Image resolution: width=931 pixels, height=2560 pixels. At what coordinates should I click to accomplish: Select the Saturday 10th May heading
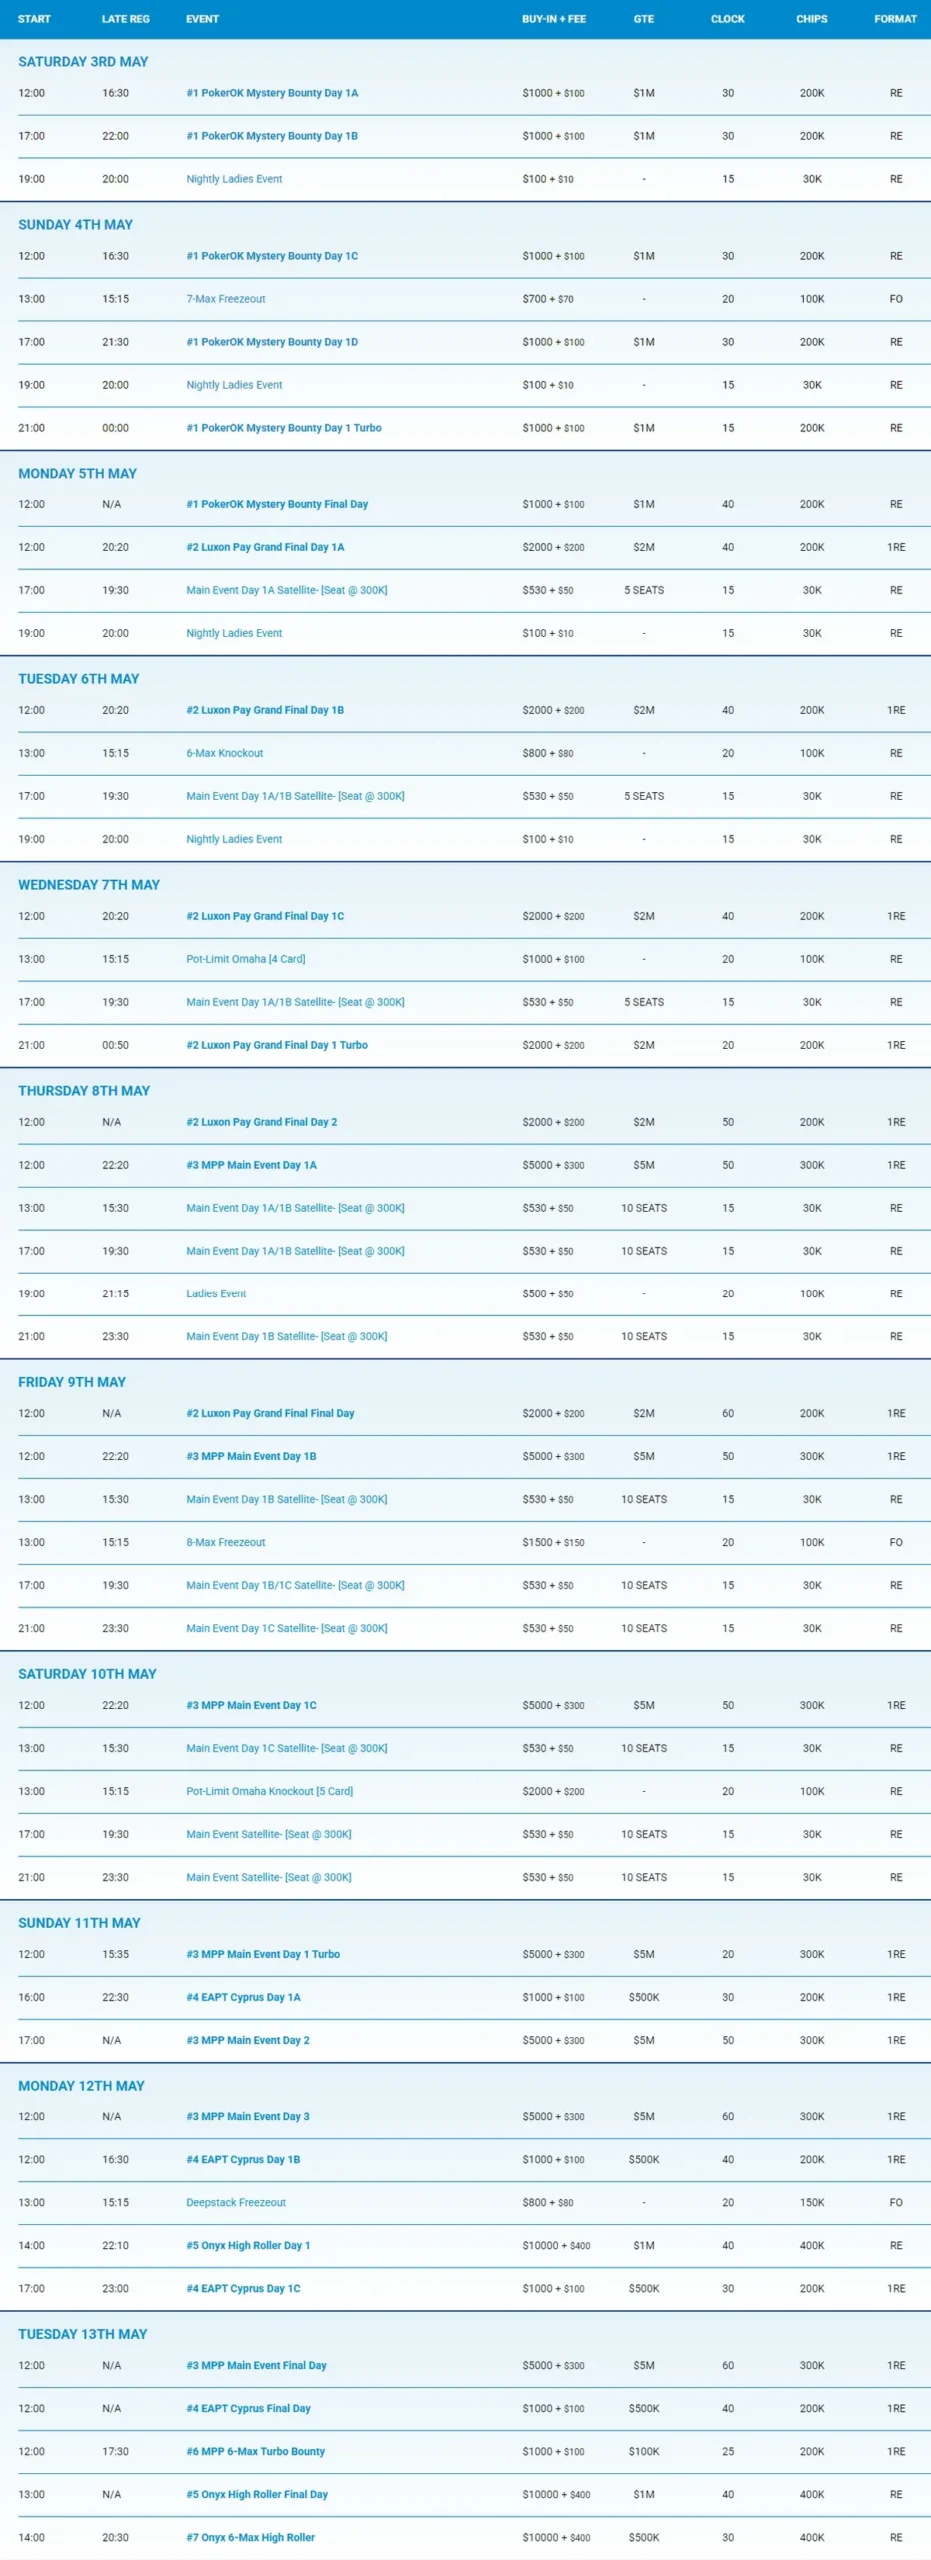point(87,1674)
